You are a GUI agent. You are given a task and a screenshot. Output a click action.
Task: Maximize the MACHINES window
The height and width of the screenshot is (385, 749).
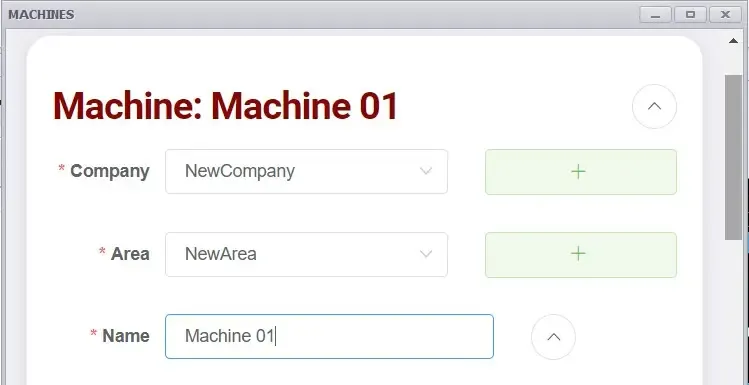690,15
